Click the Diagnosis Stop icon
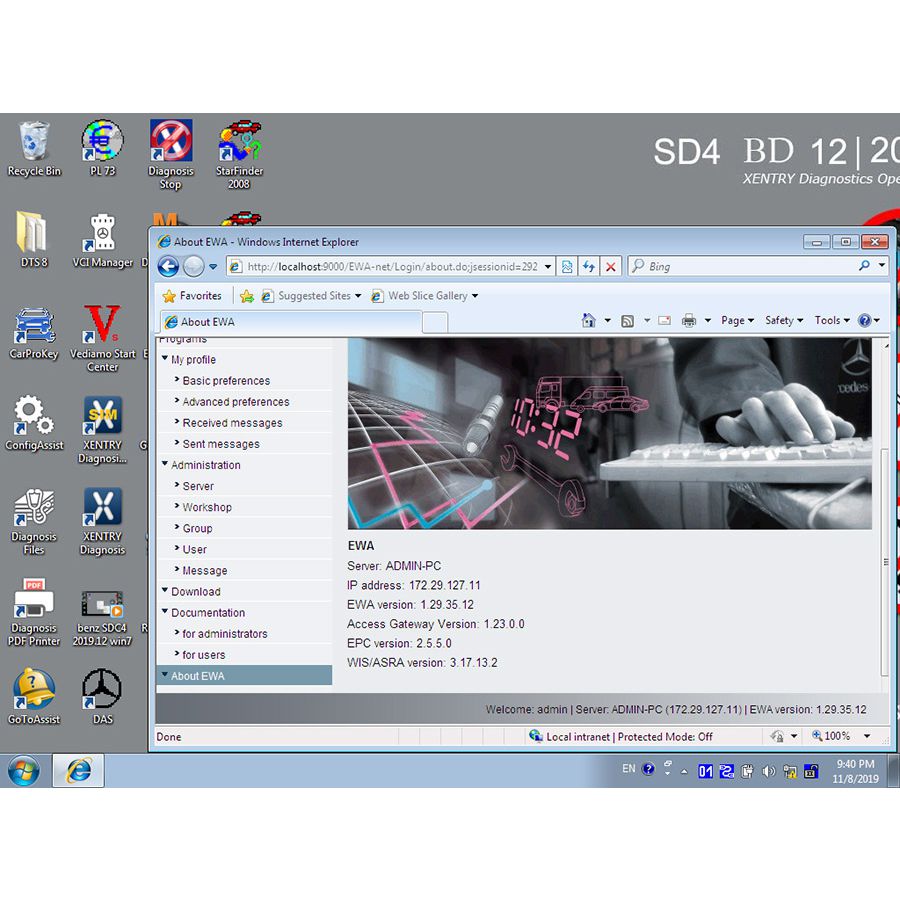The height and width of the screenshot is (900, 900). click(x=171, y=144)
